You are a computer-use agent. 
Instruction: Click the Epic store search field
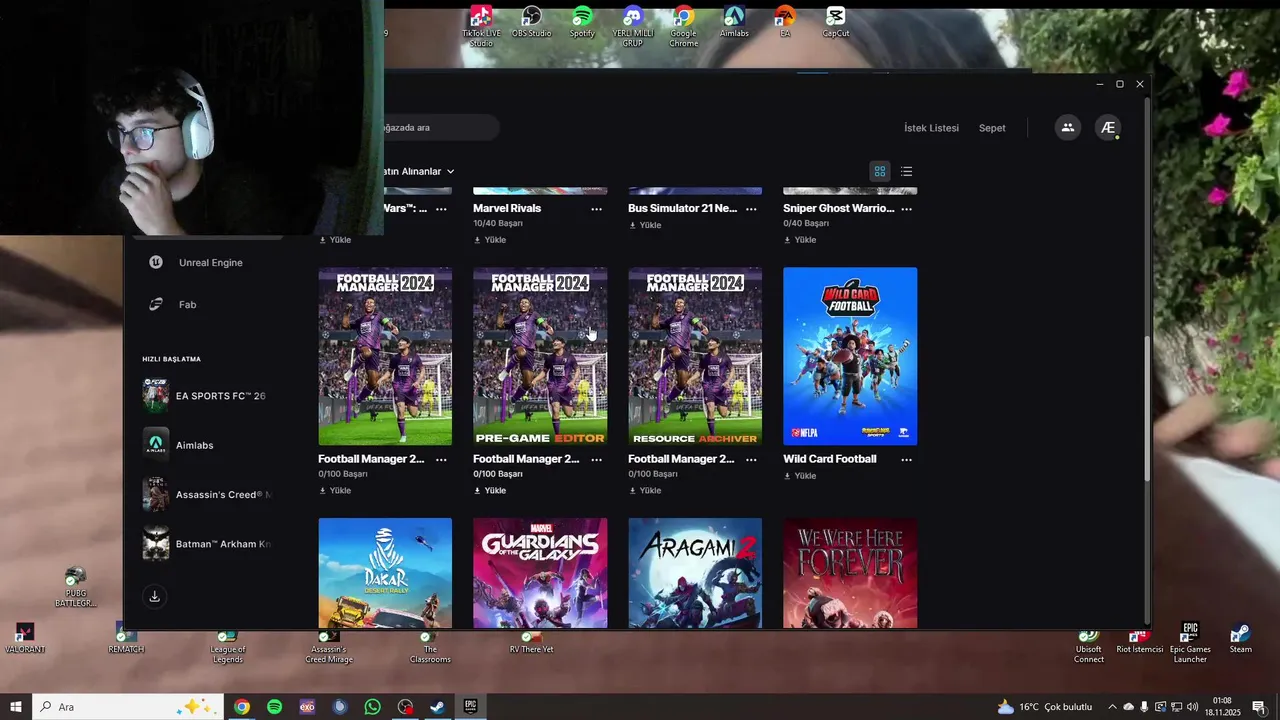click(440, 127)
